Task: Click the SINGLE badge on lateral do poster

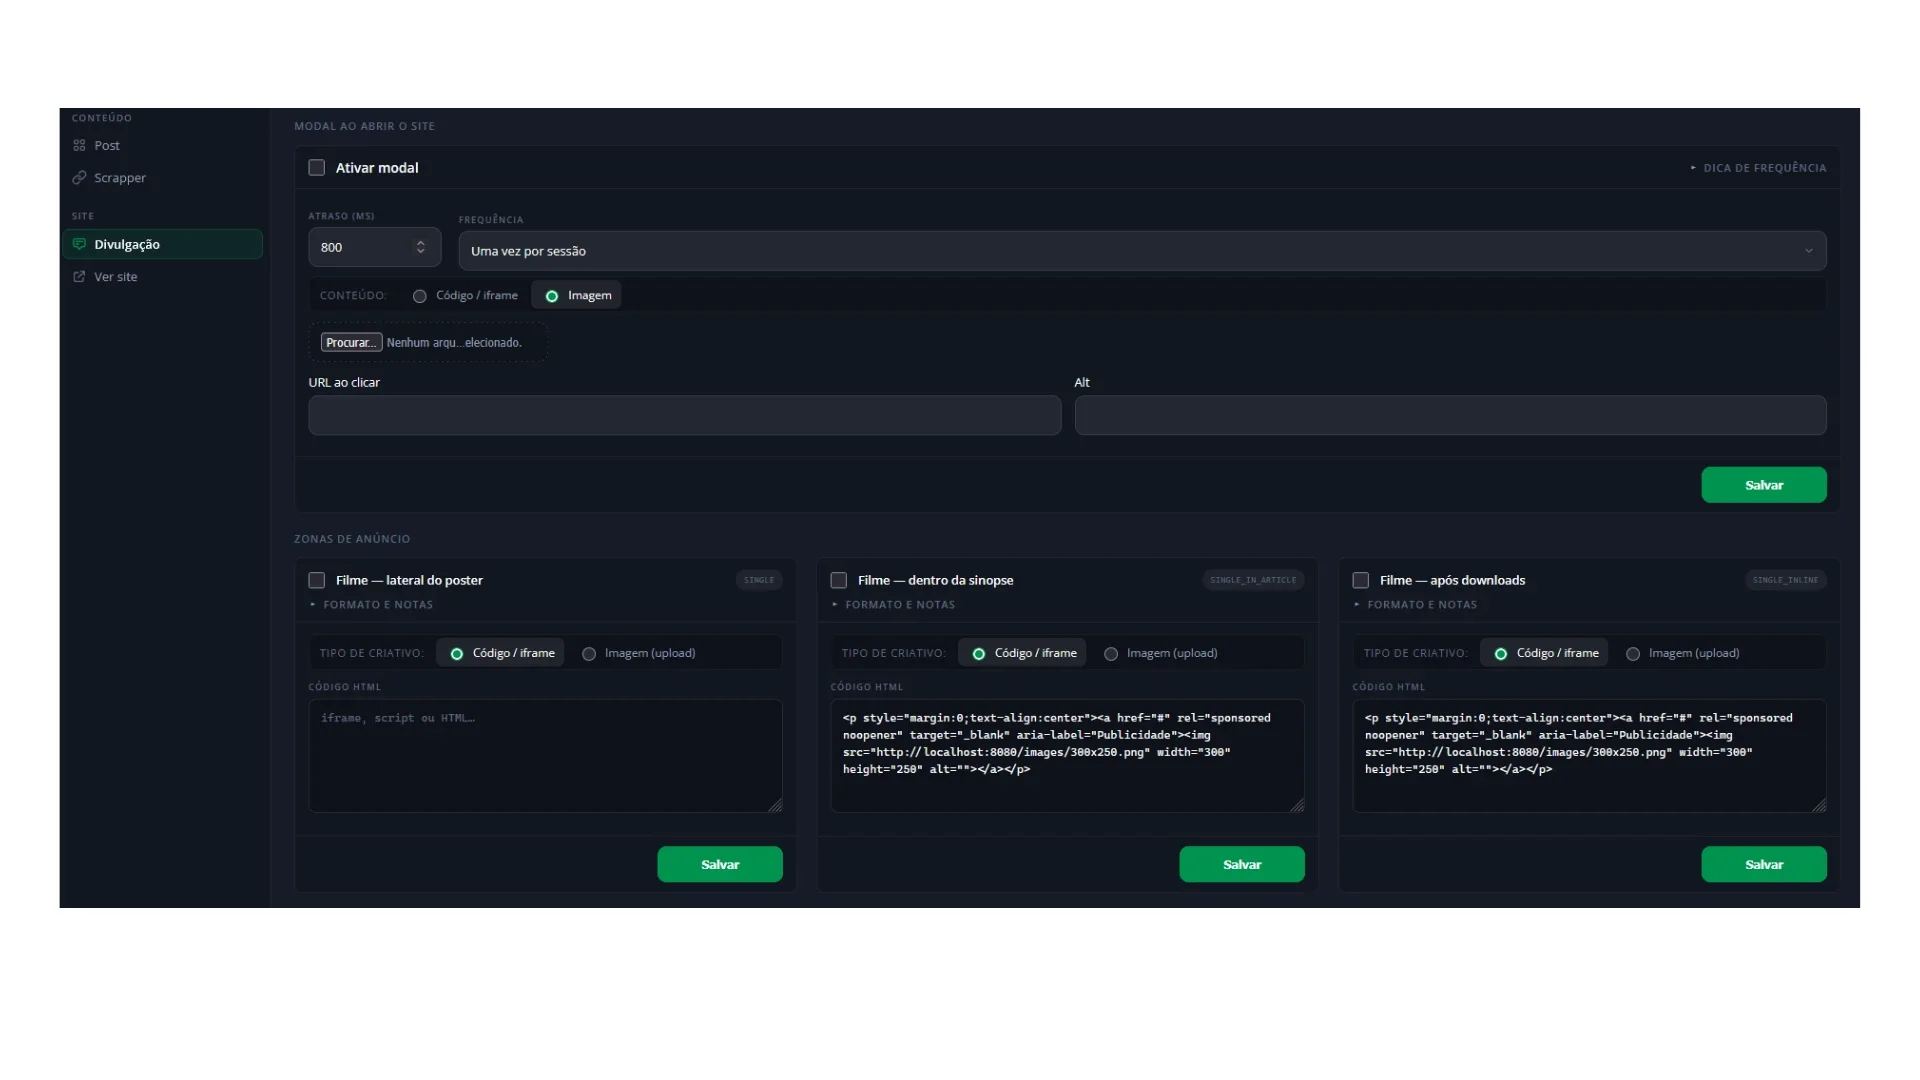Action: [x=759, y=580]
